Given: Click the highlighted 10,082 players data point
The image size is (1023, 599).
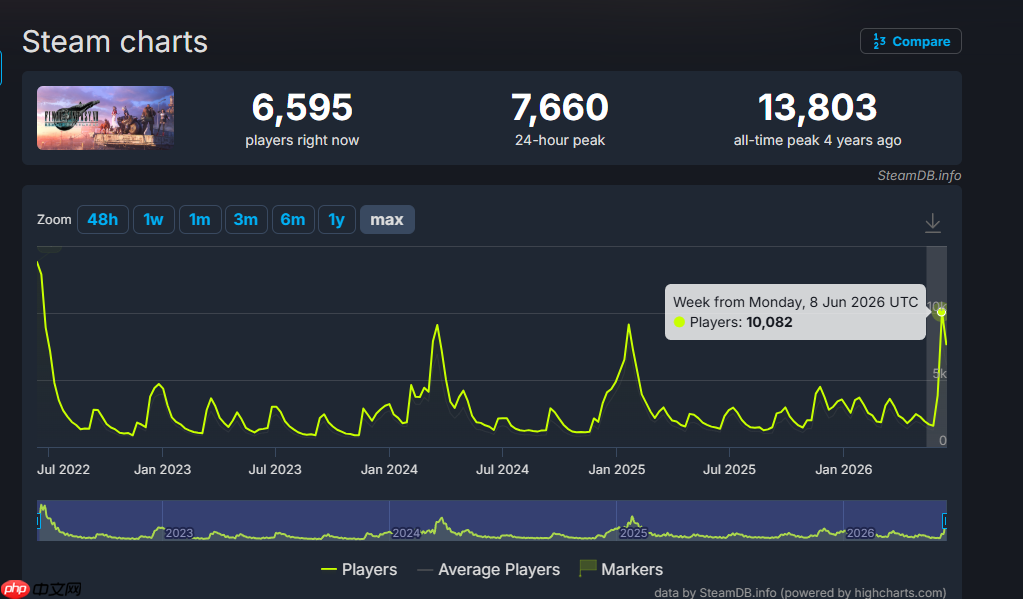Looking at the screenshot, I should [941, 313].
